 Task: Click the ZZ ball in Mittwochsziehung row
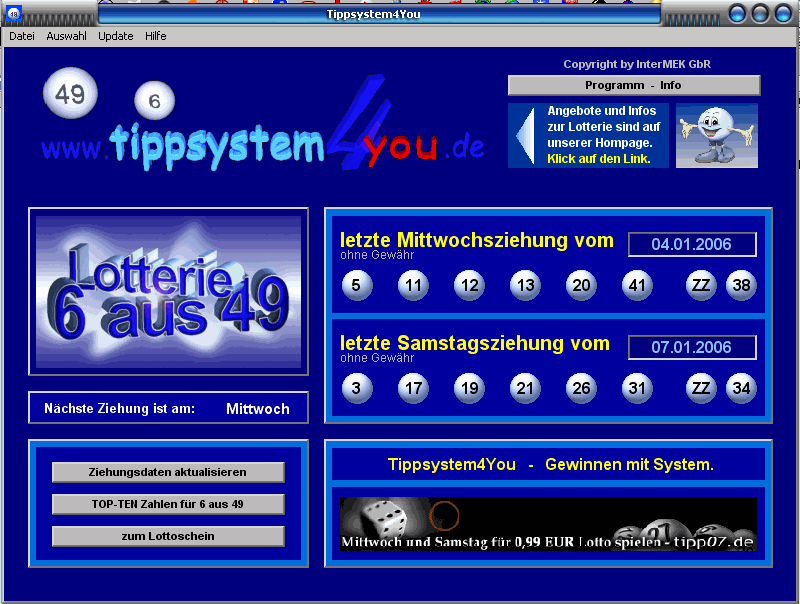[701, 285]
